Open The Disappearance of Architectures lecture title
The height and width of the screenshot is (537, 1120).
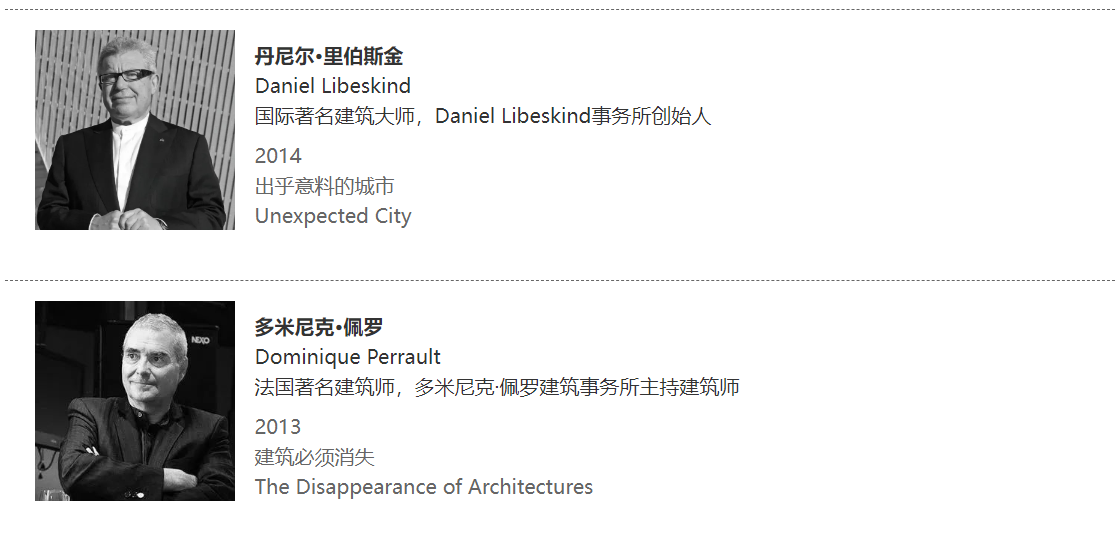coord(424,487)
